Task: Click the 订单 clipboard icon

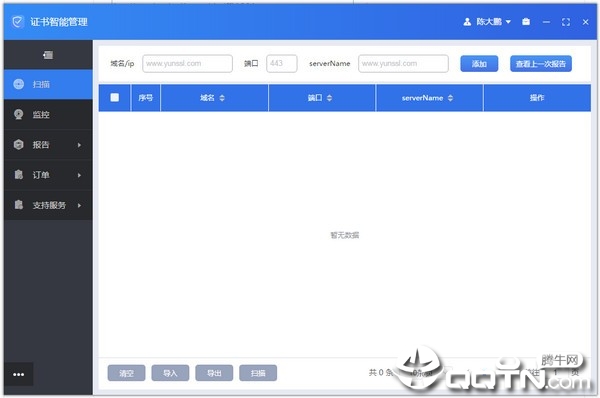Action: [18, 175]
